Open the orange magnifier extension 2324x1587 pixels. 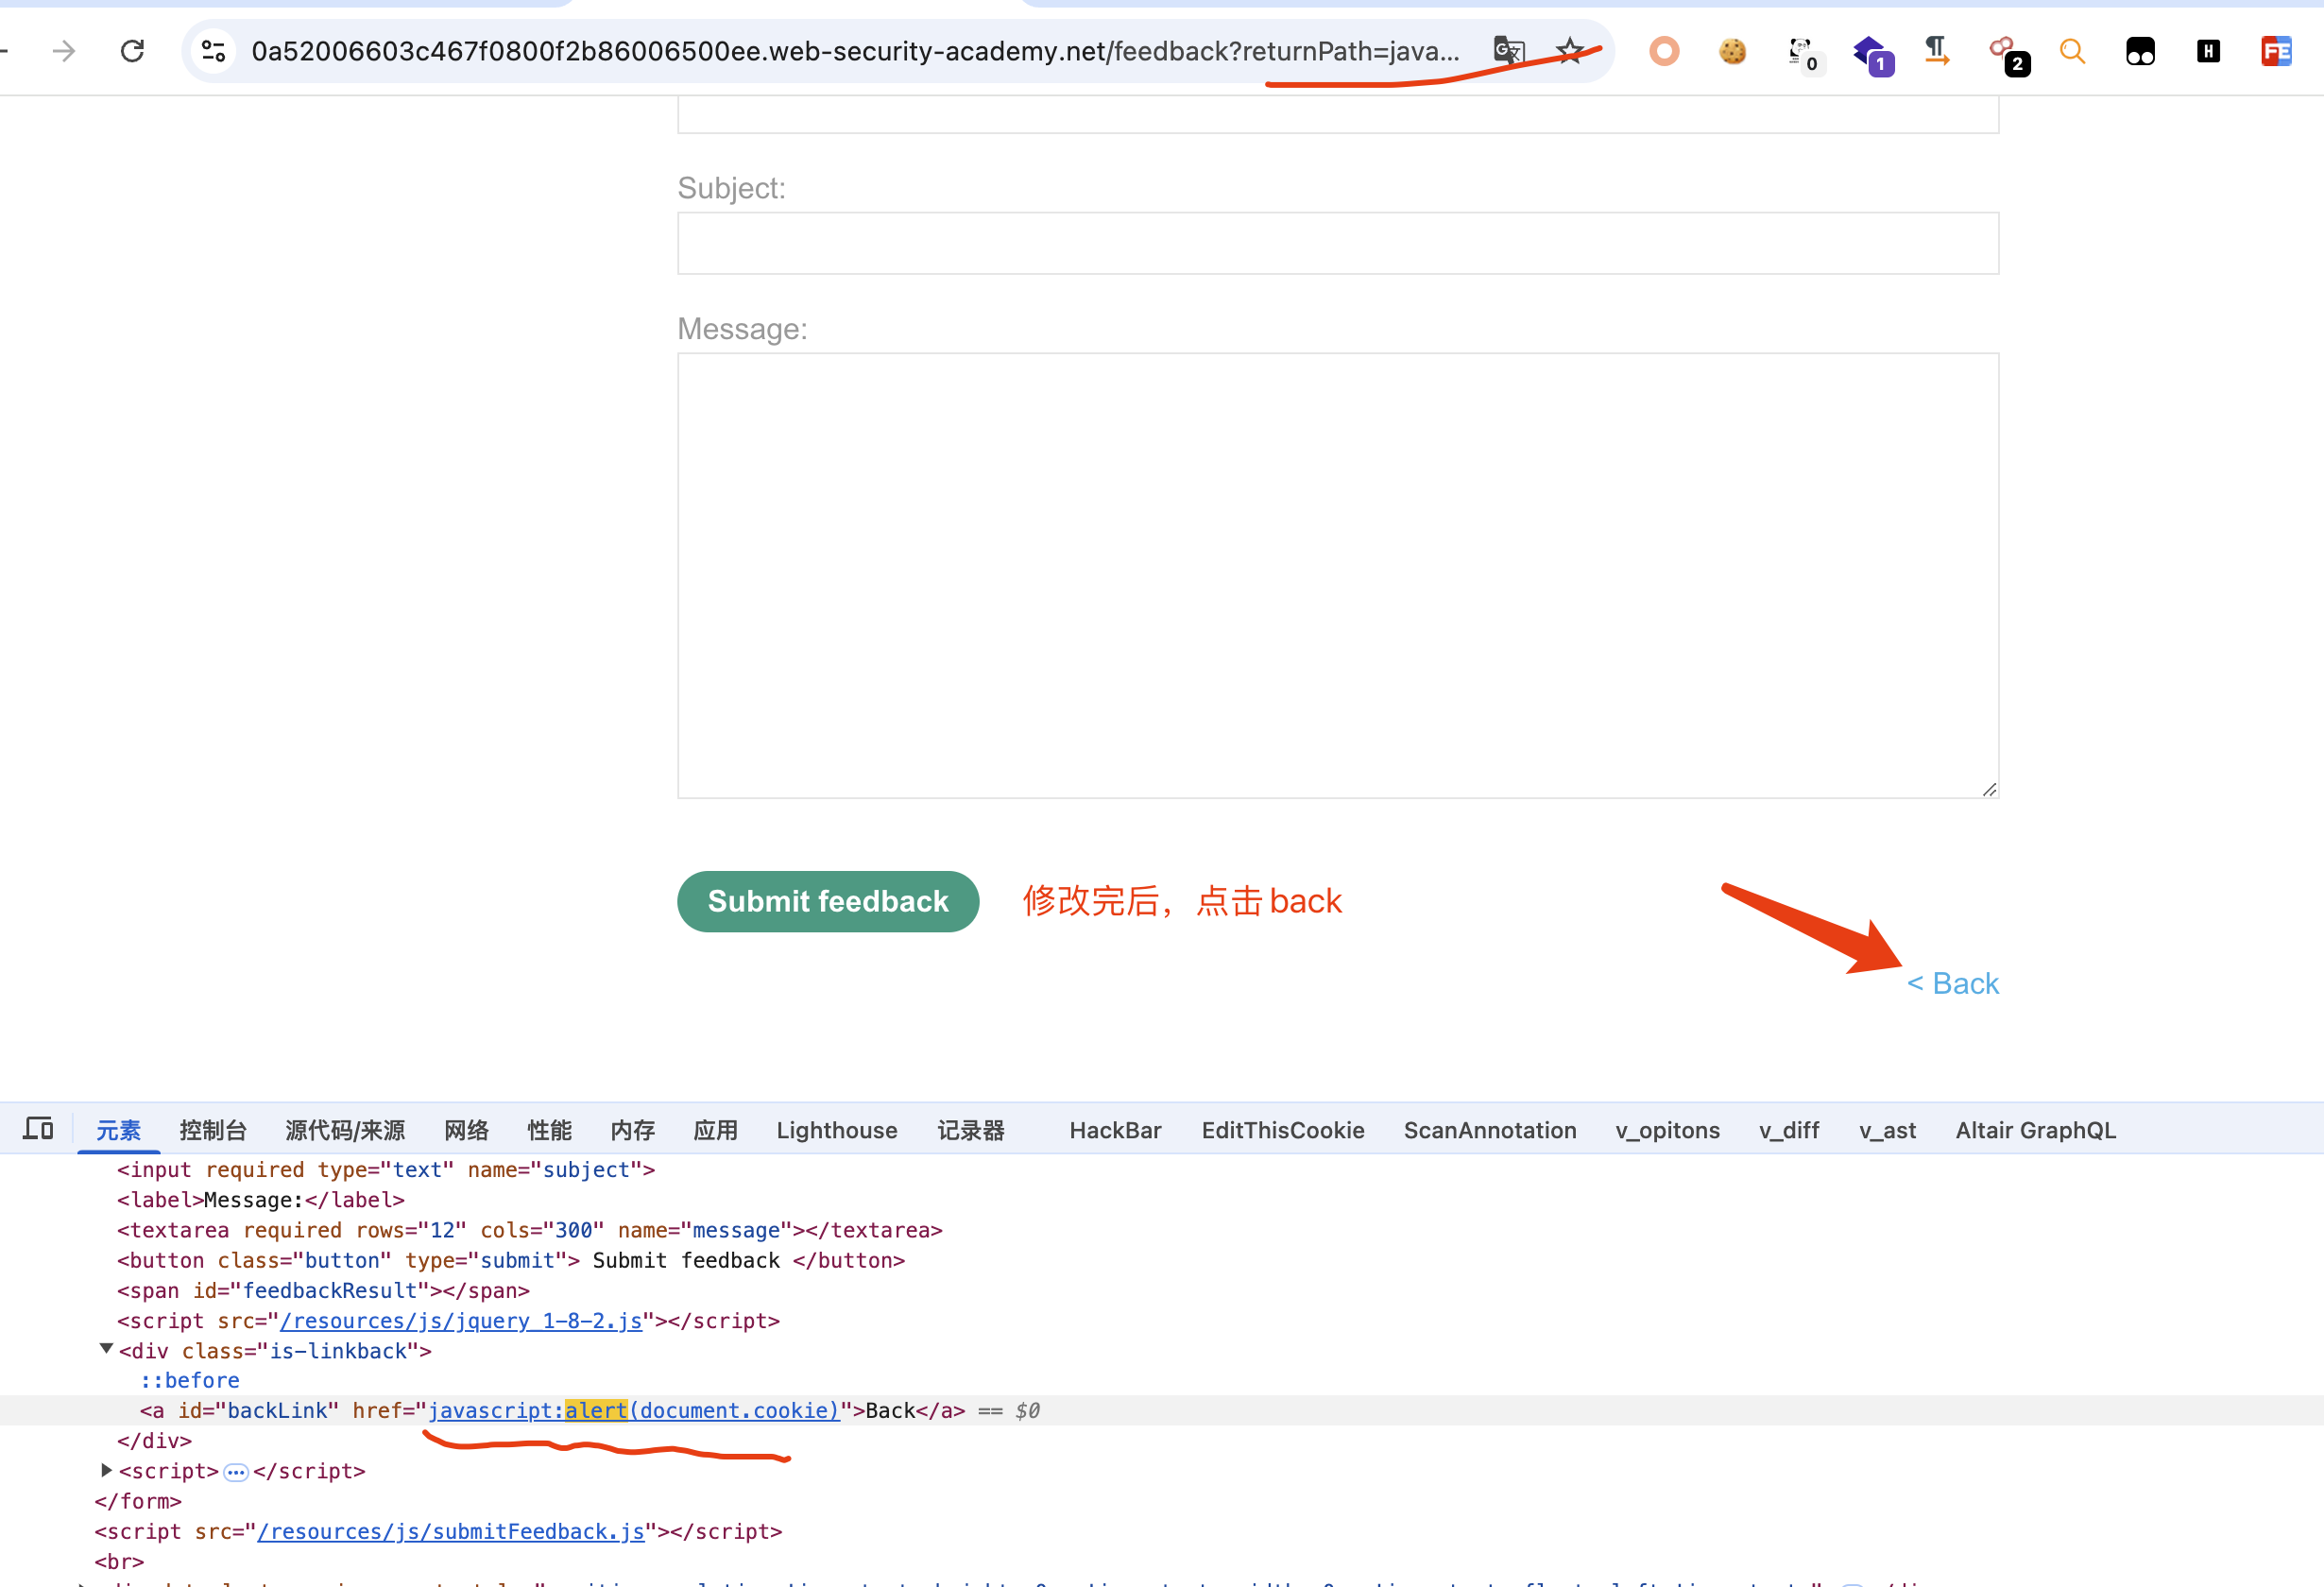click(2072, 50)
